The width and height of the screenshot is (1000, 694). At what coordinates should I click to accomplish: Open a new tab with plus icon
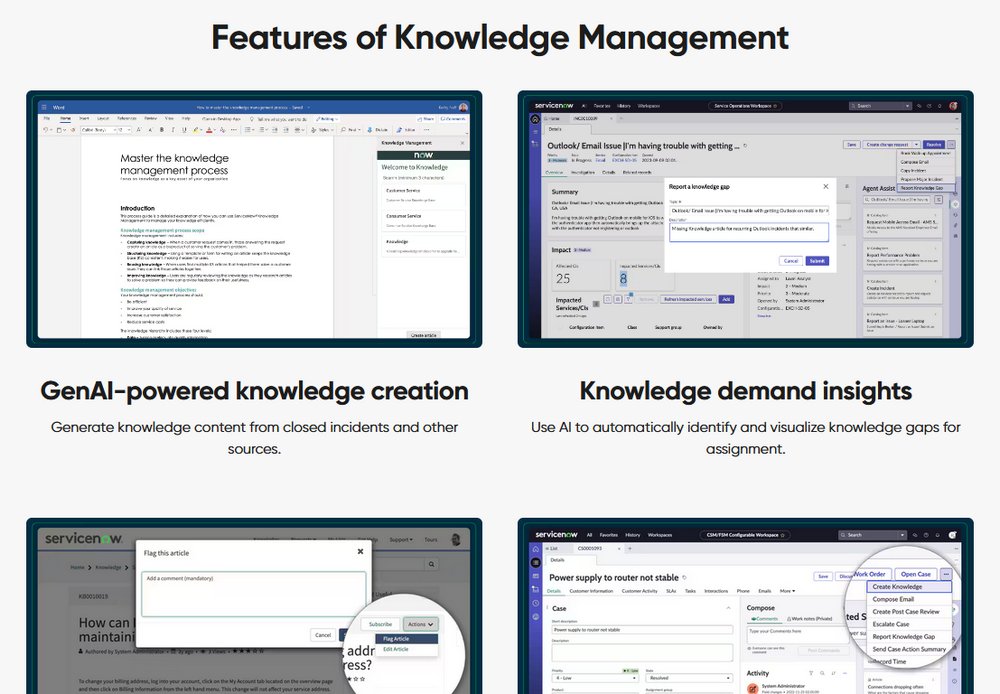coord(629,548)
